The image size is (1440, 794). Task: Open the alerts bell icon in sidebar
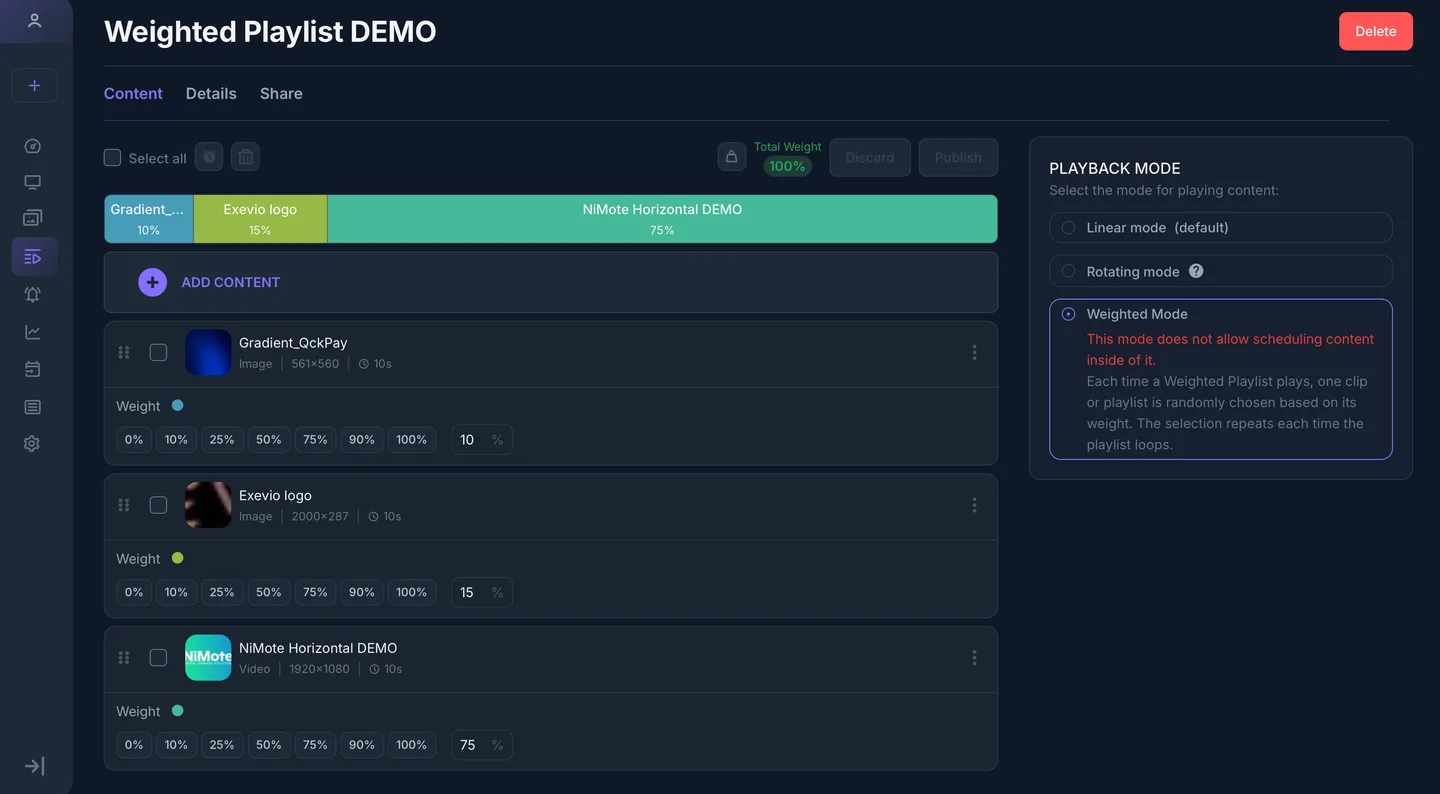pos(33,294)
